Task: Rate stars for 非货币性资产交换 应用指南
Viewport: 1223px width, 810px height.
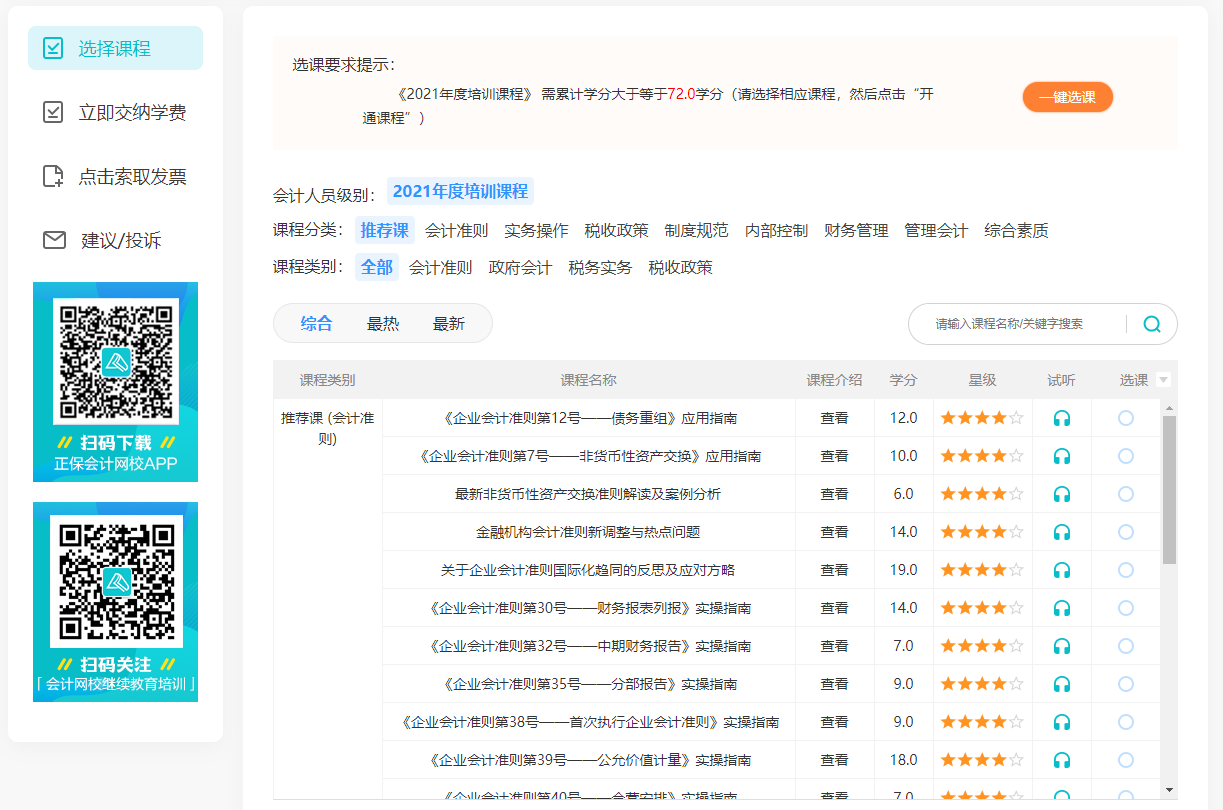Action: coord(982,456)
